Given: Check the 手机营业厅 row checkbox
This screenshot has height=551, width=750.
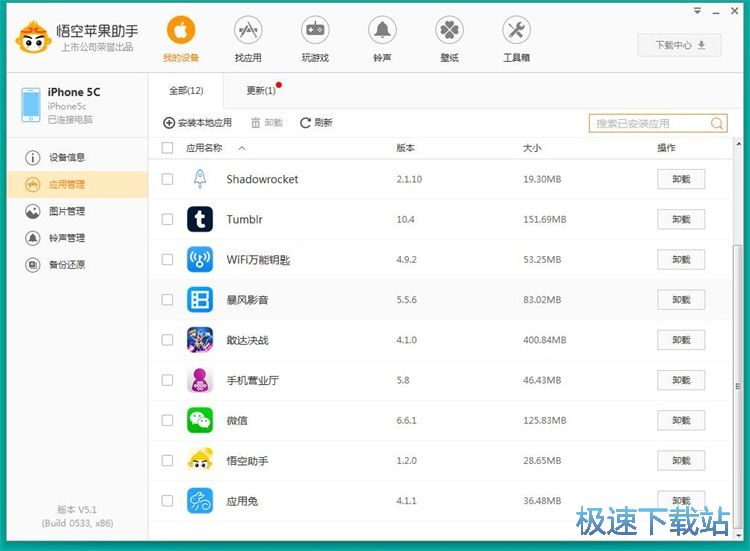Looking at the screenshot, I should coord(167,380).
